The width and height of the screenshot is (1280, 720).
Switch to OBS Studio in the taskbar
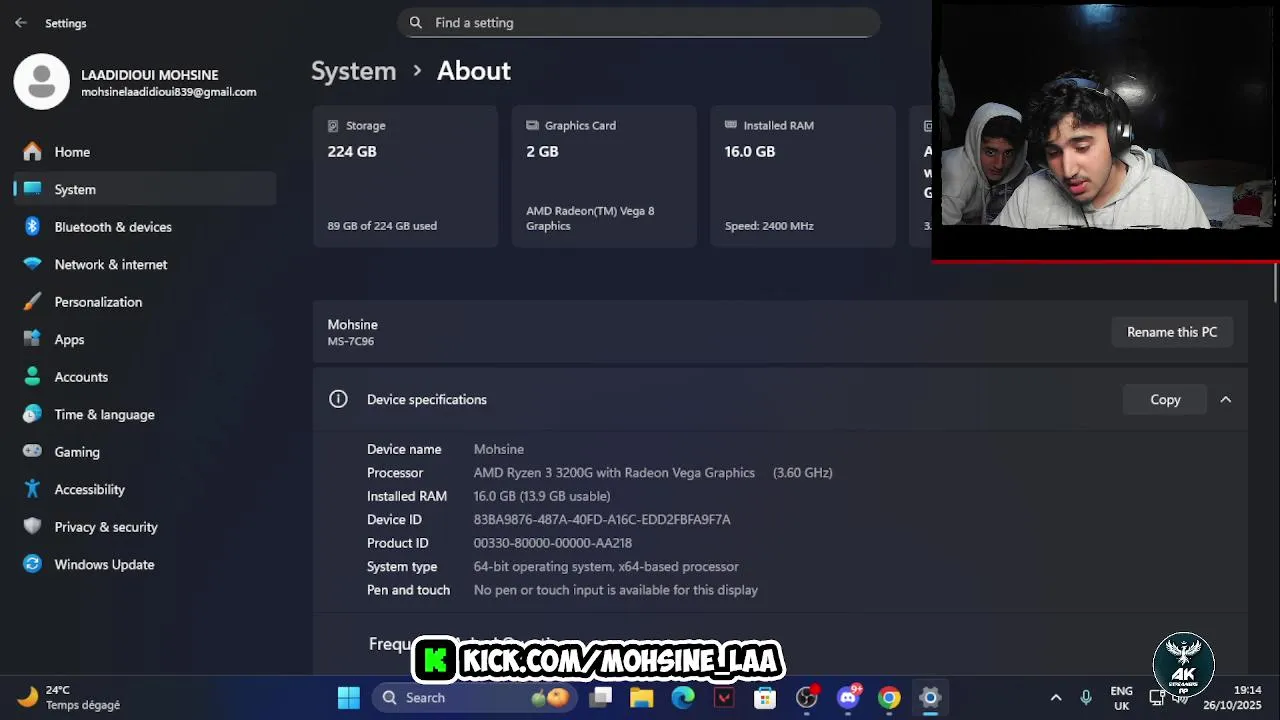coord(807,698)
